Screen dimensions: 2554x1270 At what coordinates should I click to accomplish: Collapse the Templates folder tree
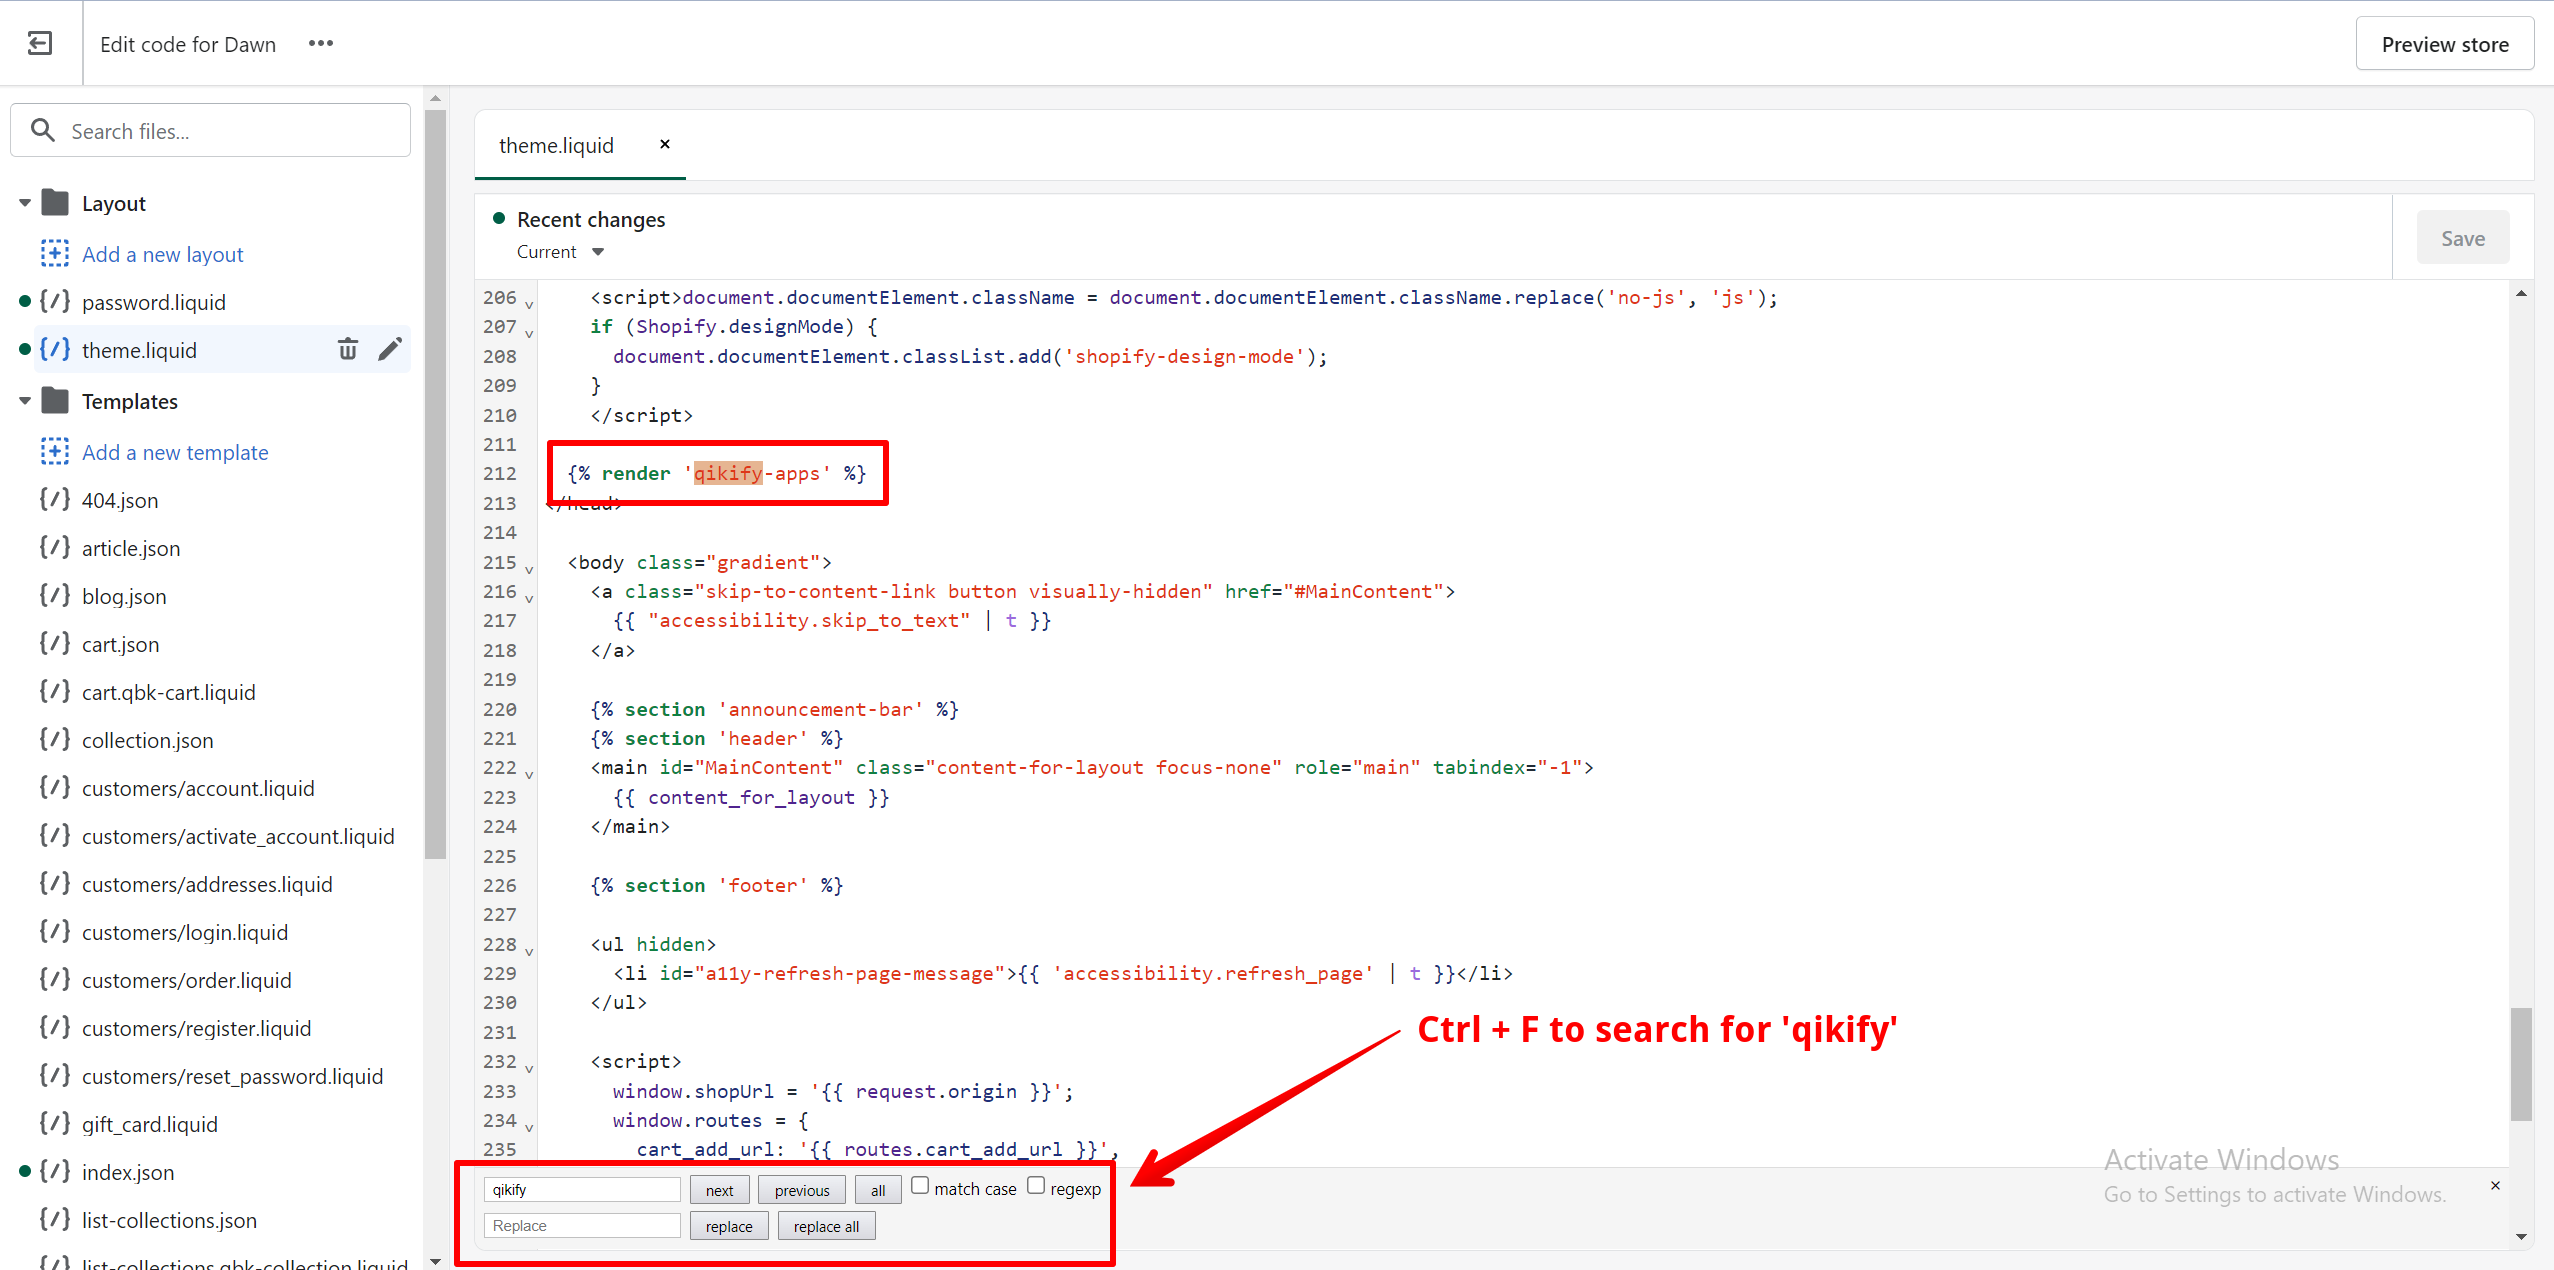click(x=25, y=401)
